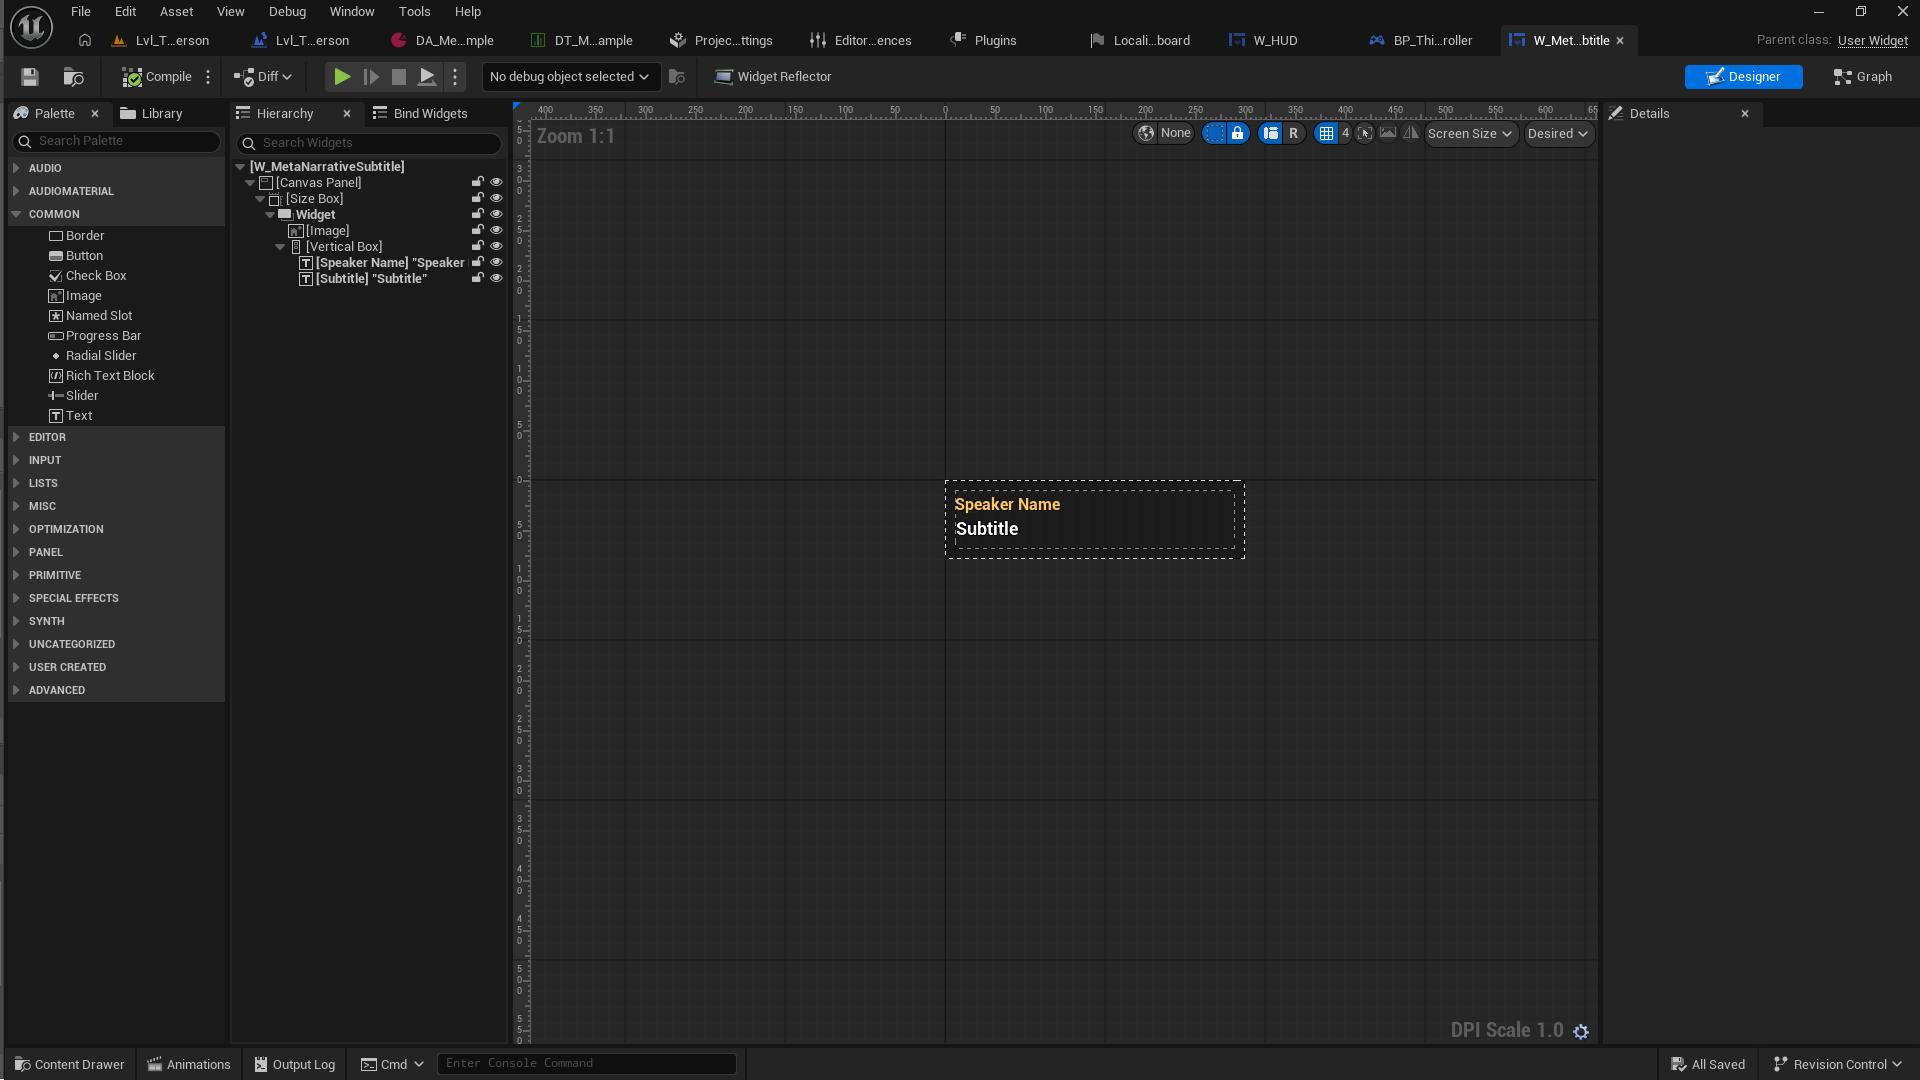This screenshot has width=1920, height=1080.
Task: Collapse the Vertical Box tree item
Action: 280,246
